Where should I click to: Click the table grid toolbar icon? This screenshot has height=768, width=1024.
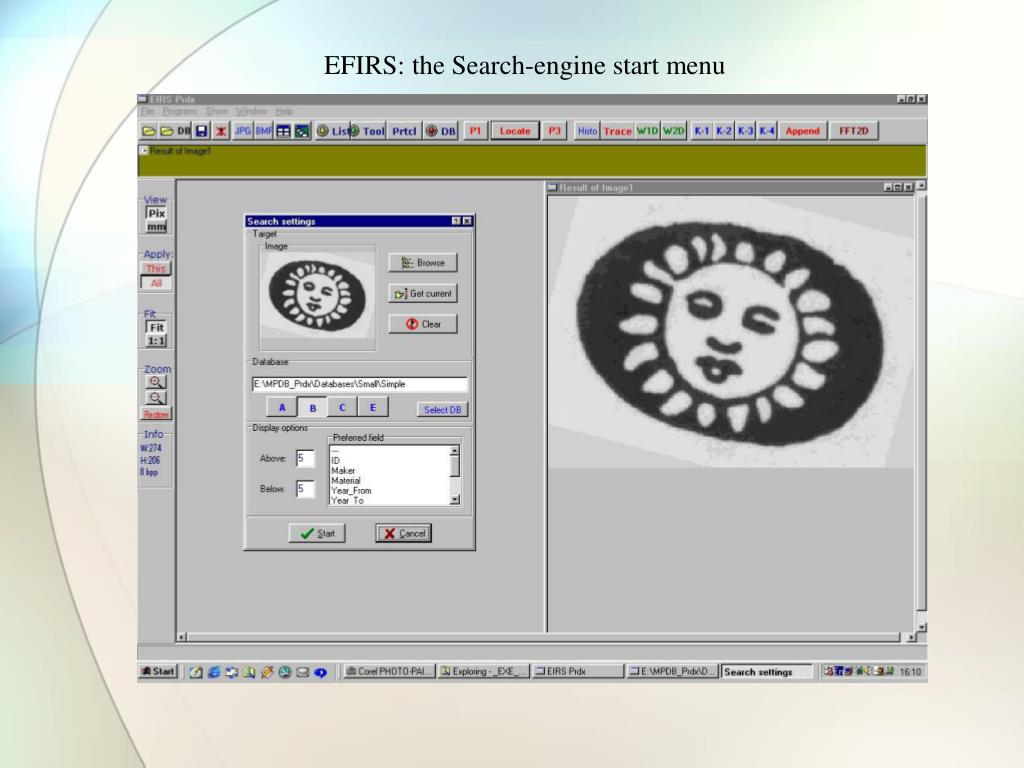point(283,131)
